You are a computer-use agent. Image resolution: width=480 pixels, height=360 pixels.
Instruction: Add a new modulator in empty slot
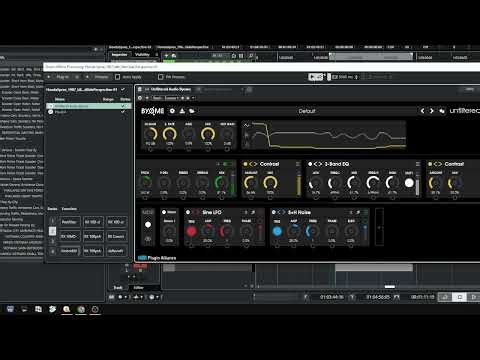tap(379, 227)
